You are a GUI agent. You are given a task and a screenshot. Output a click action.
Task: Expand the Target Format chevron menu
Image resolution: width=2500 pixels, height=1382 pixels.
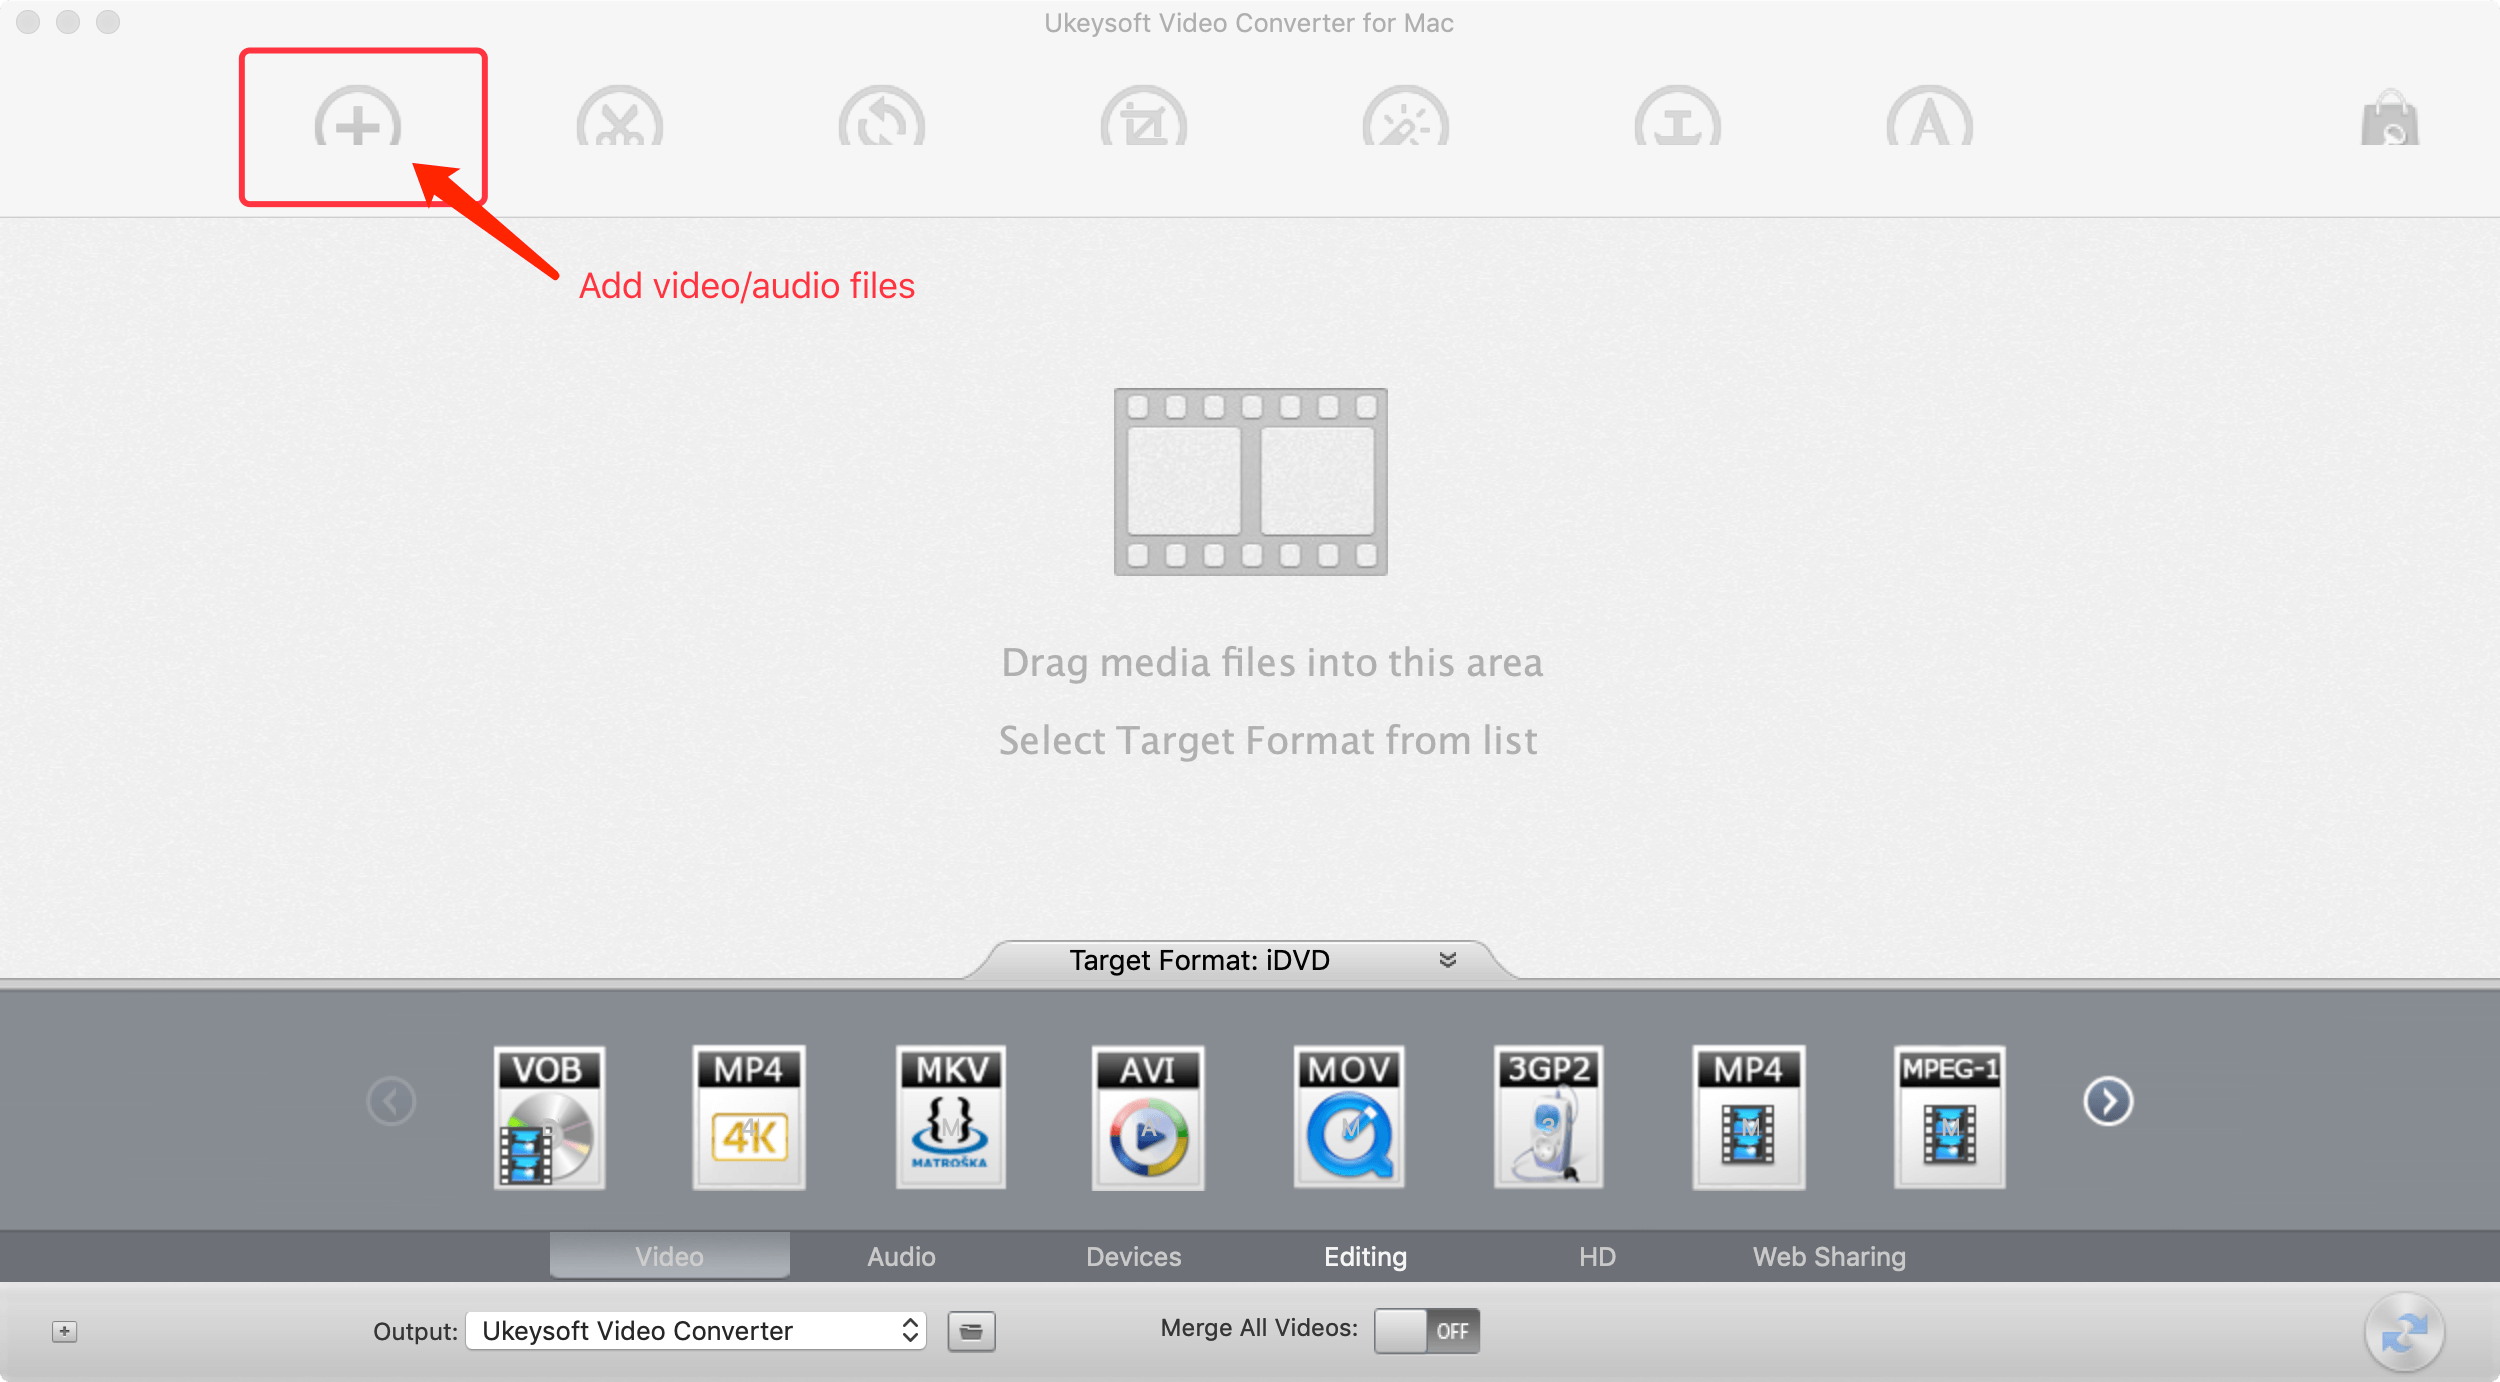click(1450, 960)
